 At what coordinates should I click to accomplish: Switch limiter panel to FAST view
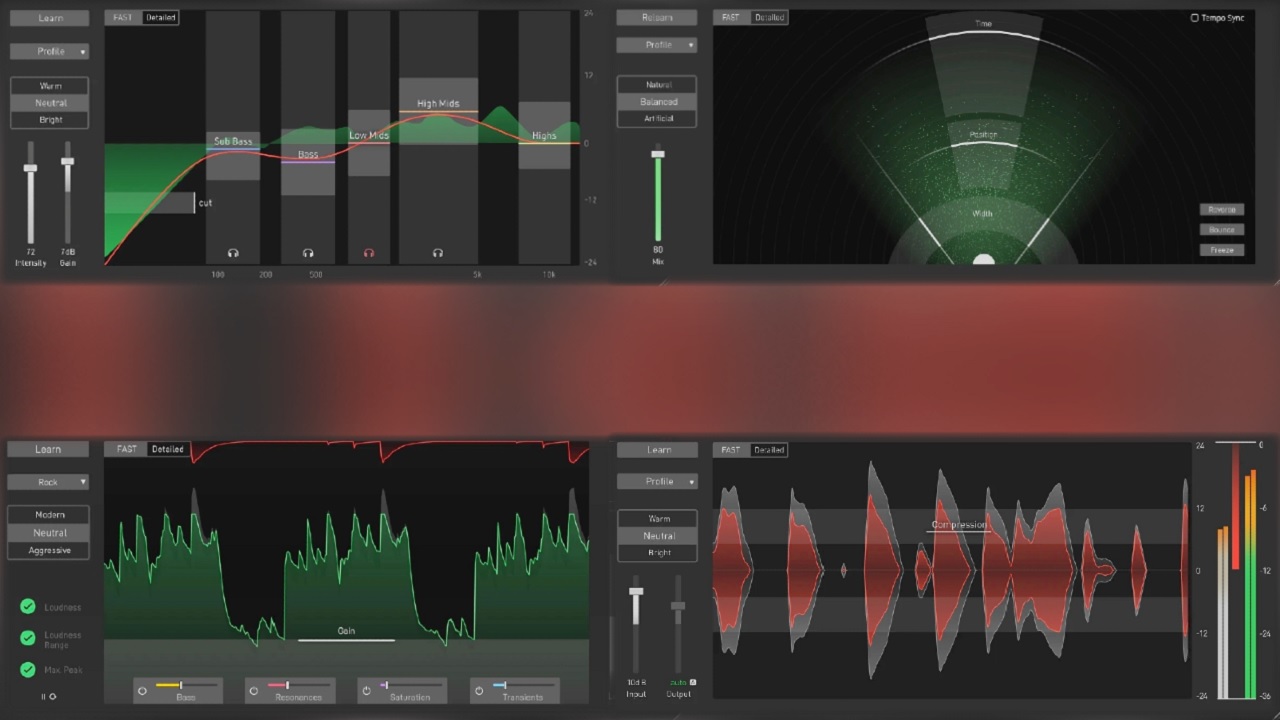pyautogui.click(x=126, y=450)
